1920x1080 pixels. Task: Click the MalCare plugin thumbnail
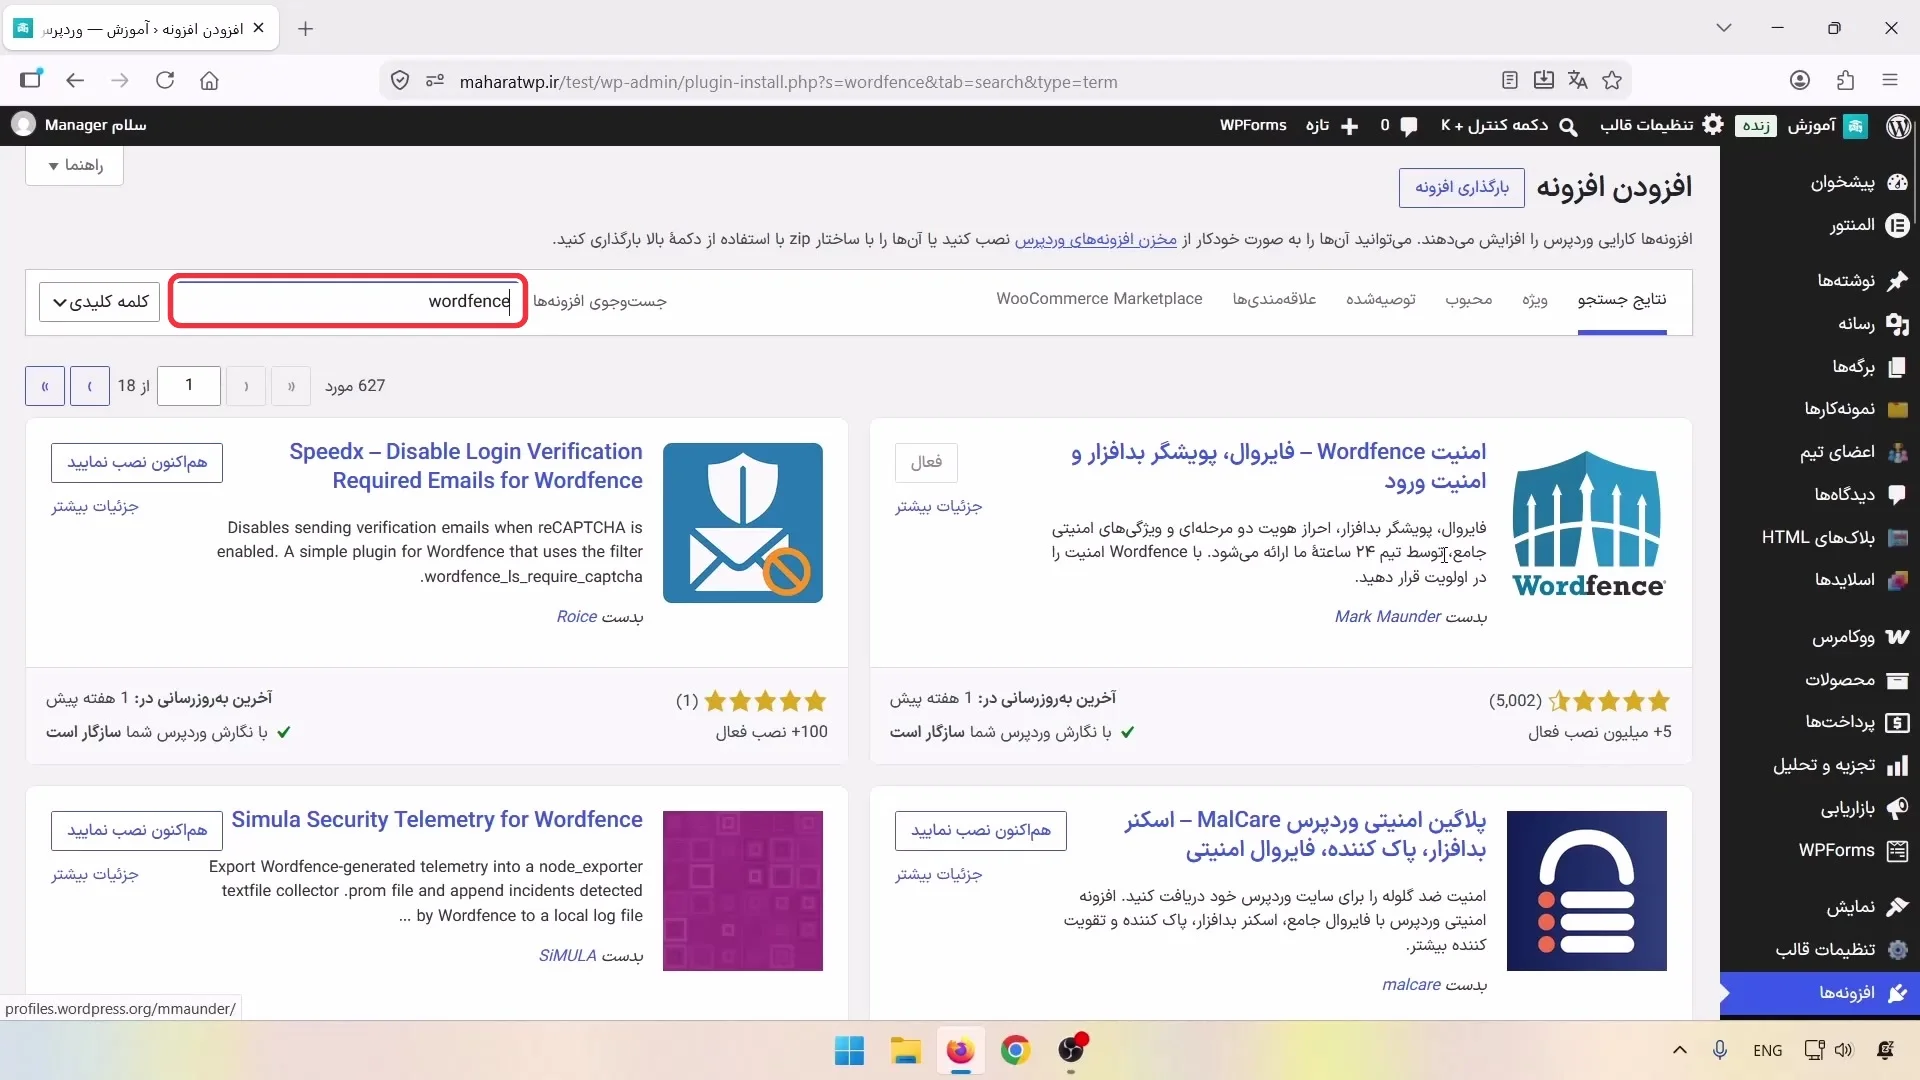1587,891
